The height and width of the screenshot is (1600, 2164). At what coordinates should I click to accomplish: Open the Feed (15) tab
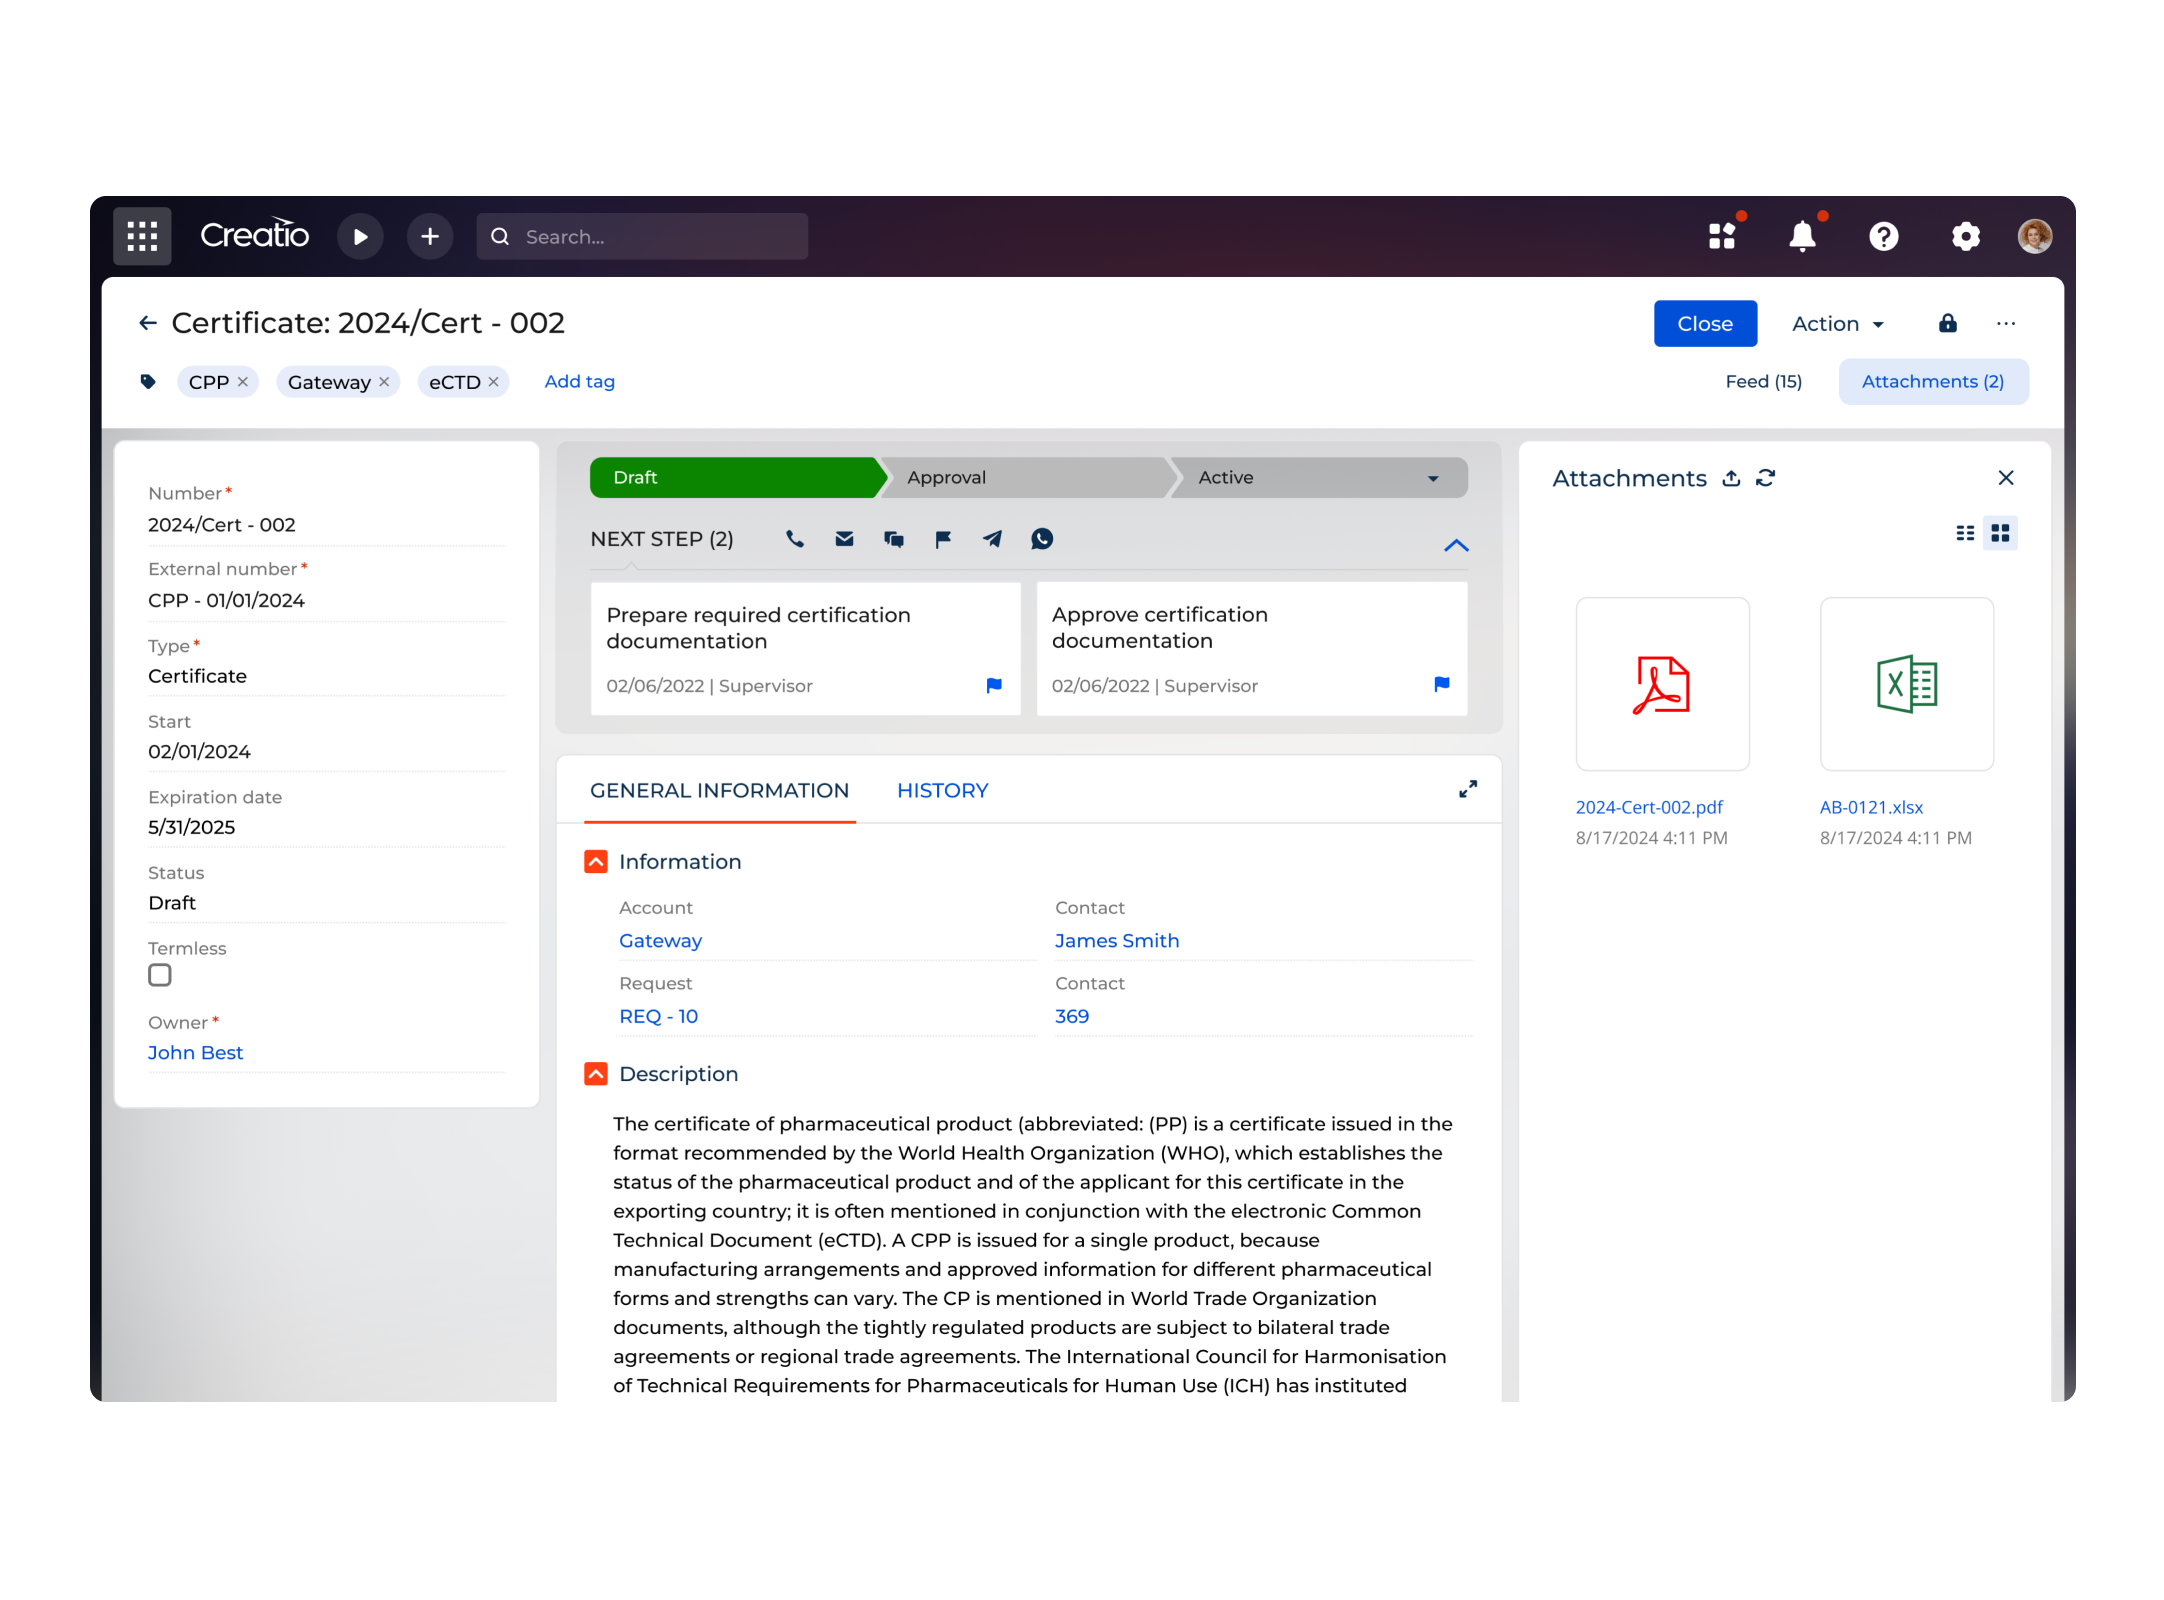pyautogui.click(x=1763, y=381)
